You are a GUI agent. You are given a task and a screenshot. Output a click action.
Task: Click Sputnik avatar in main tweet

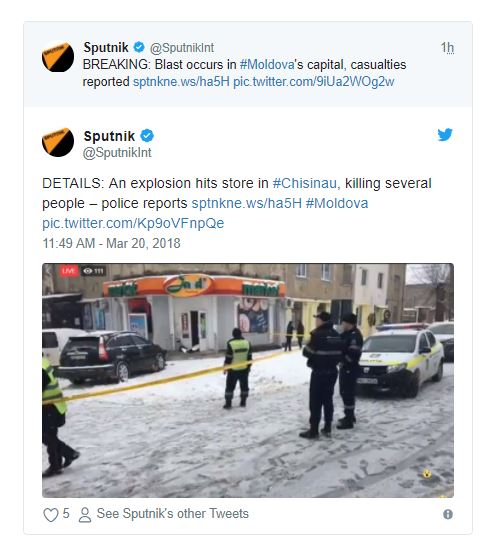coord(58,142)
